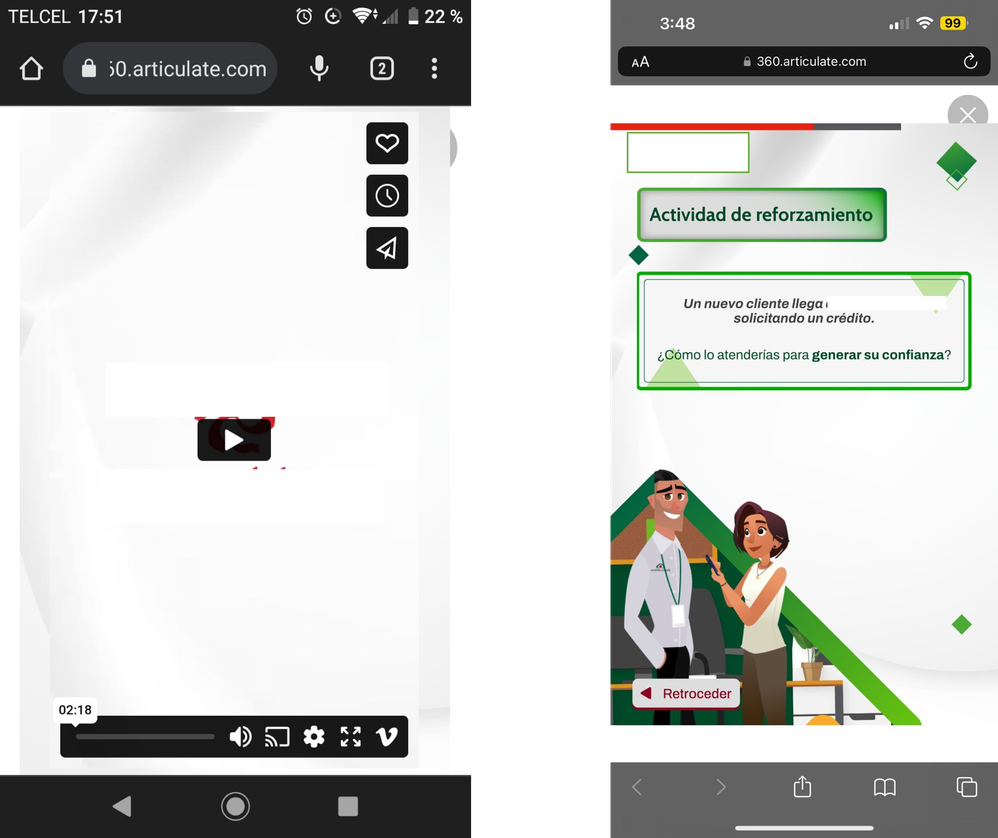Click the Retroceder button
Screen dimensions: 998x838
(x=686, y=693)
